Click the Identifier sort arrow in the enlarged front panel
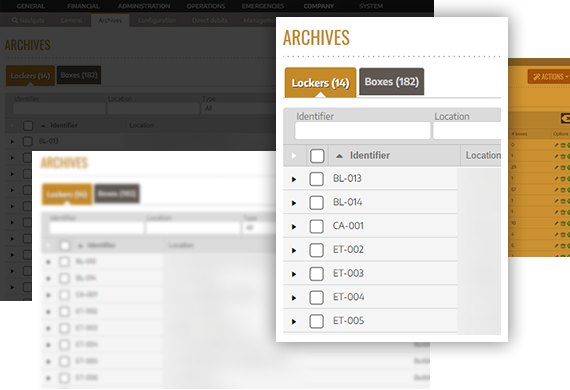The image size is (570, 390). click(339, 156)
